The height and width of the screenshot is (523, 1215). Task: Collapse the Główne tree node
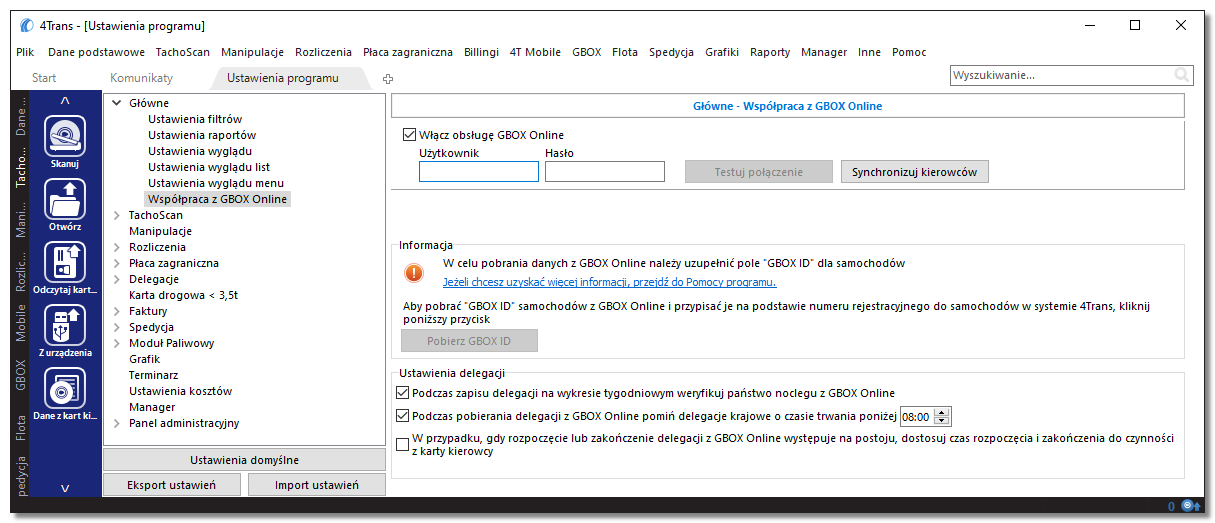pos(117,103)
